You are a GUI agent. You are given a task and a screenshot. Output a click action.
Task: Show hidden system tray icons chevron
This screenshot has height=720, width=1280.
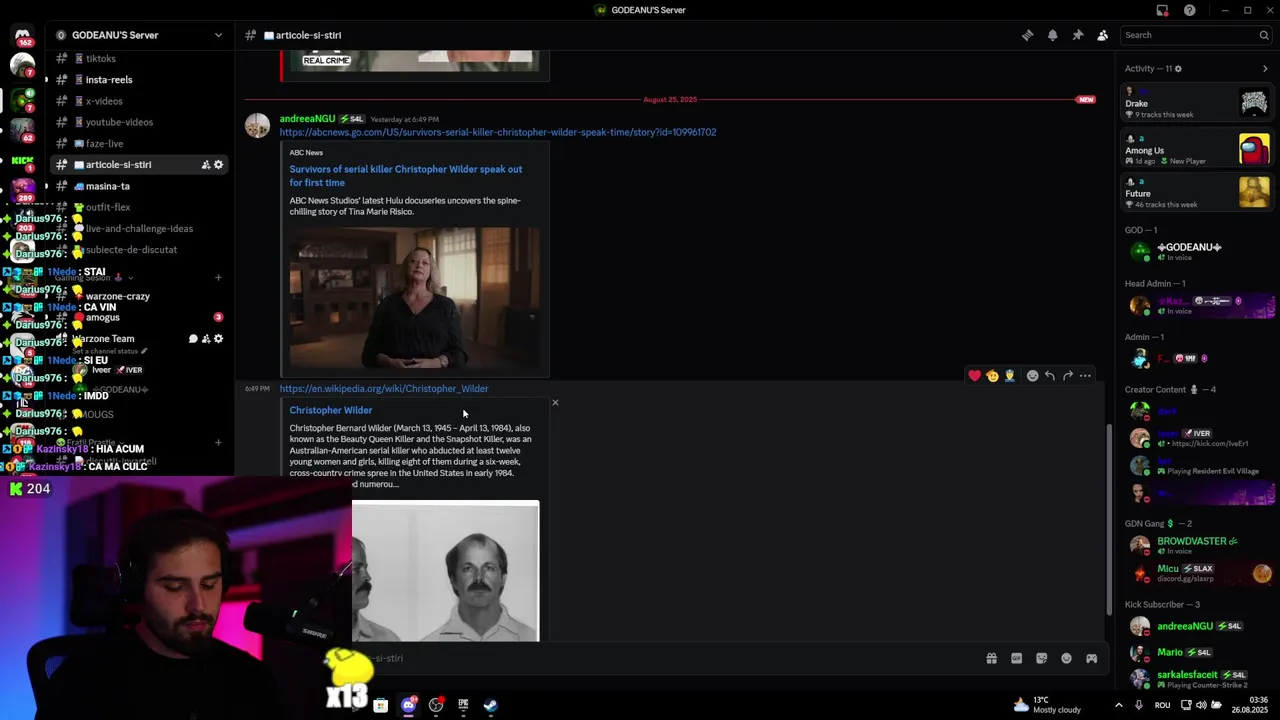[1118, 705]
